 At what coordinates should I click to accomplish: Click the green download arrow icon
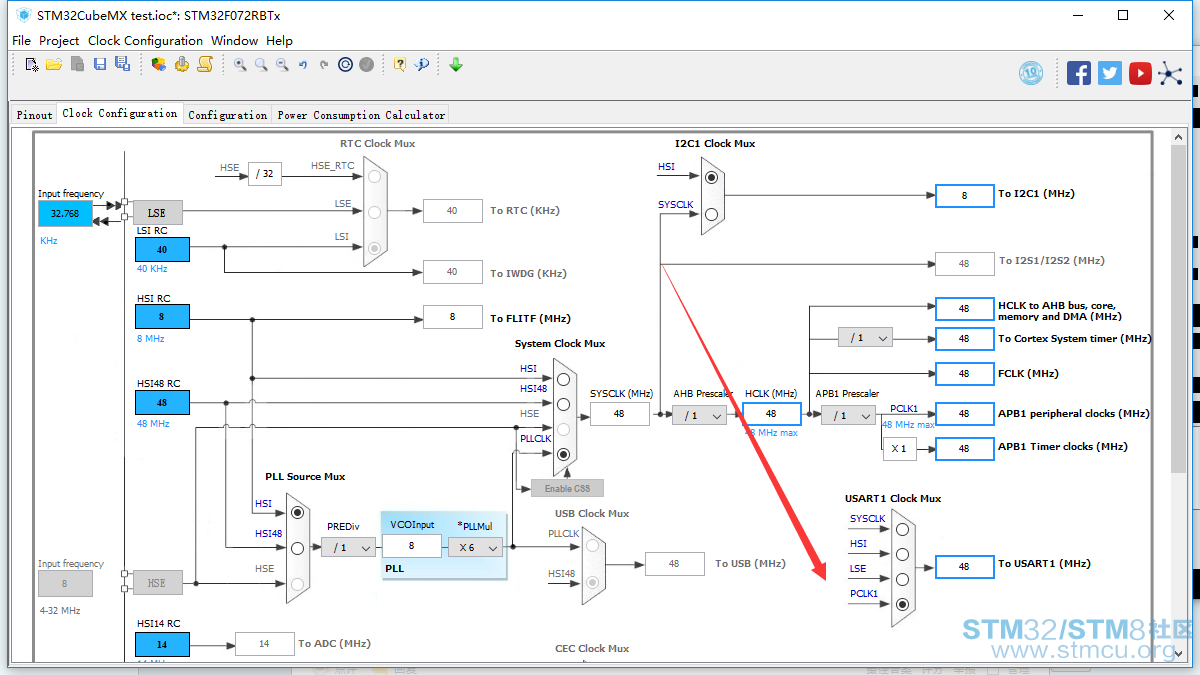[x=456, y=64]
